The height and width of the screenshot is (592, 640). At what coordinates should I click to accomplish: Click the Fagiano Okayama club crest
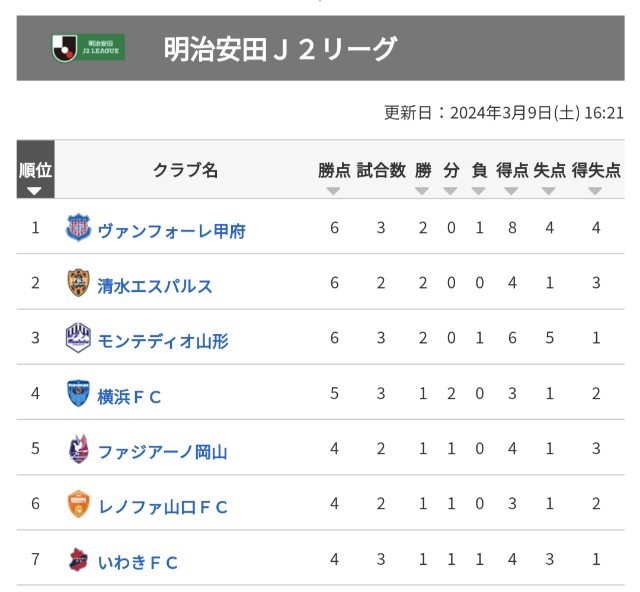[x=78, y=449]
